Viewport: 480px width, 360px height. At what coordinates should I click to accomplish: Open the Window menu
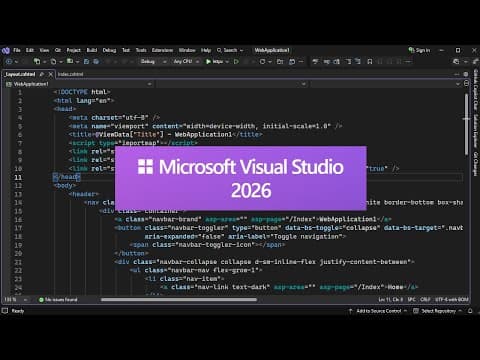click(x=187, y=50)
